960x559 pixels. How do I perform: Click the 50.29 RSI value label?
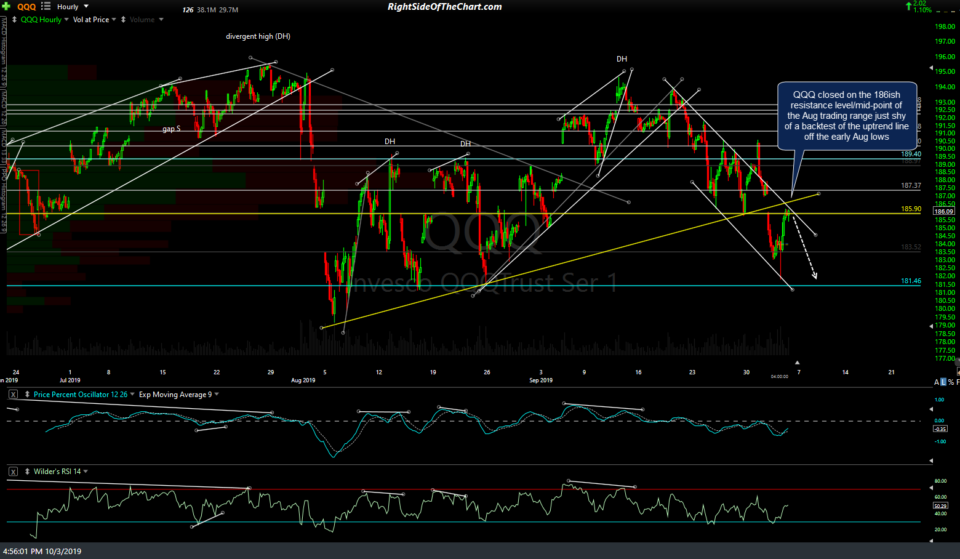point(940,506)
